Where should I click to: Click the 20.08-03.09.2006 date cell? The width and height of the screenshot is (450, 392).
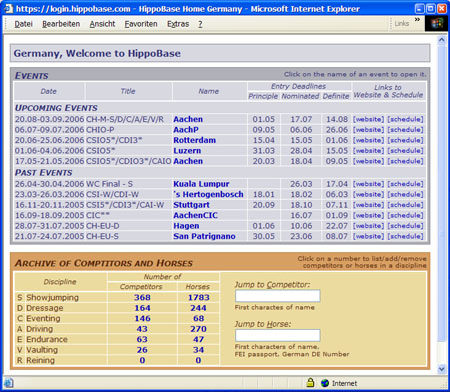tap(49, 119)
